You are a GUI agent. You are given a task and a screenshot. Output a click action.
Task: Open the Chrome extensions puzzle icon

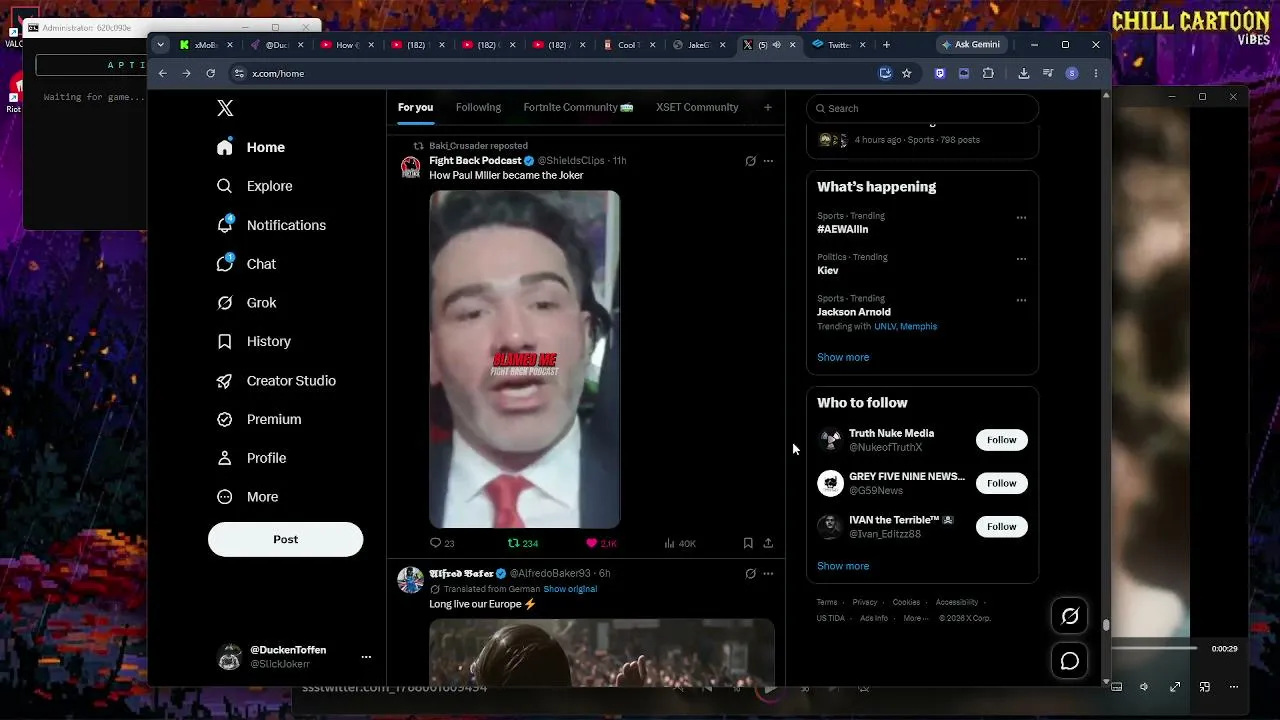click(988, 73)
